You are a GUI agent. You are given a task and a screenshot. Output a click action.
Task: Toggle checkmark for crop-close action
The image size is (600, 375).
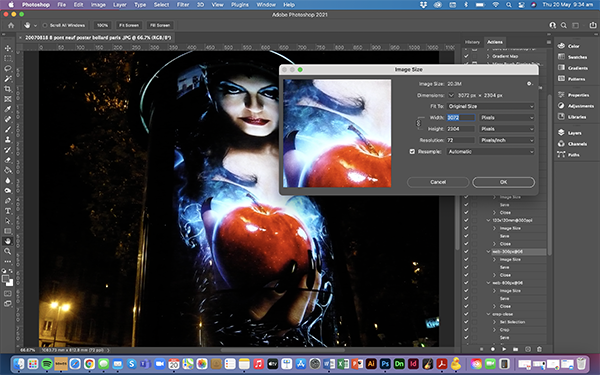click(x=466, y=314)
